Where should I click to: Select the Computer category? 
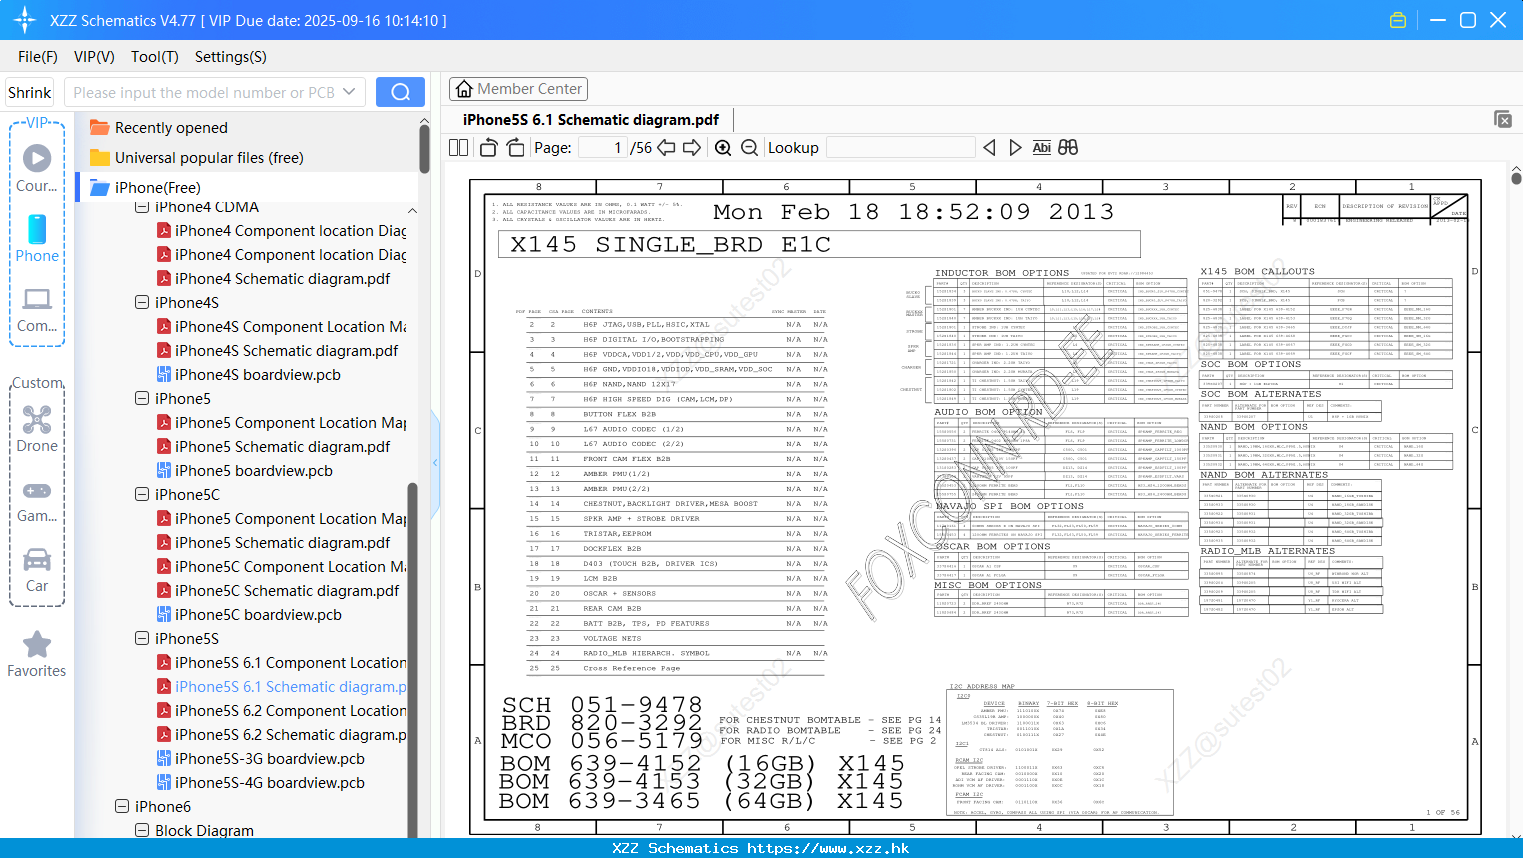(x=37, y=309)
